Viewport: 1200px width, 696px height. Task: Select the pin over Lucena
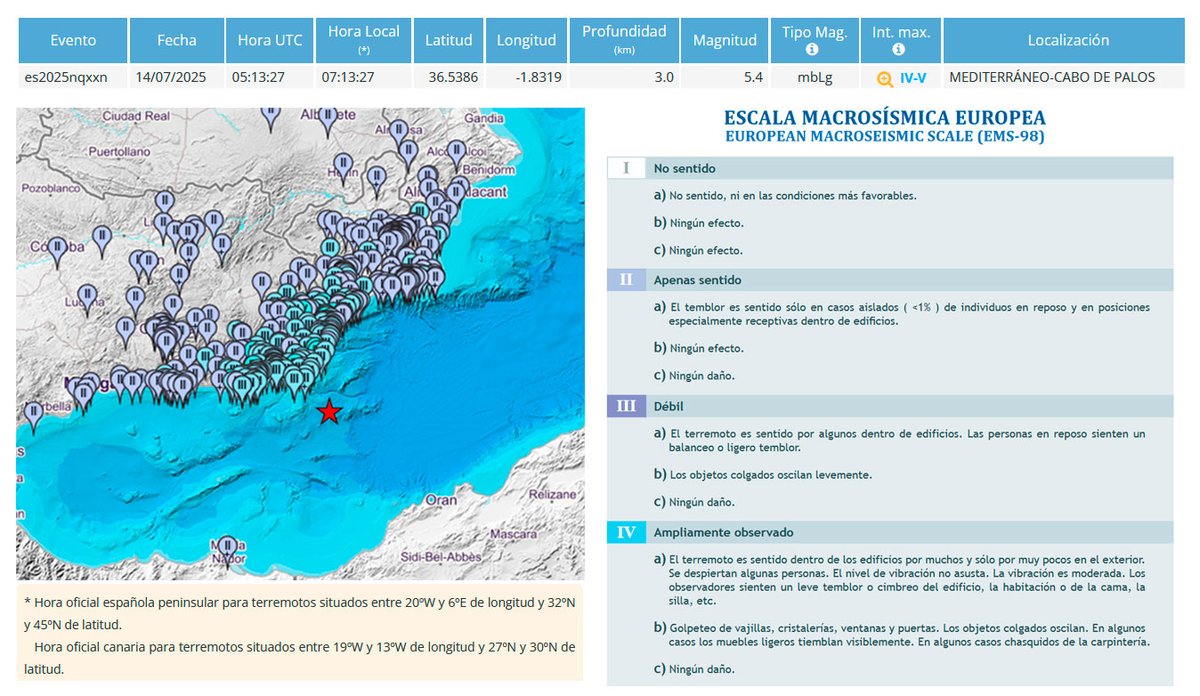87,300
